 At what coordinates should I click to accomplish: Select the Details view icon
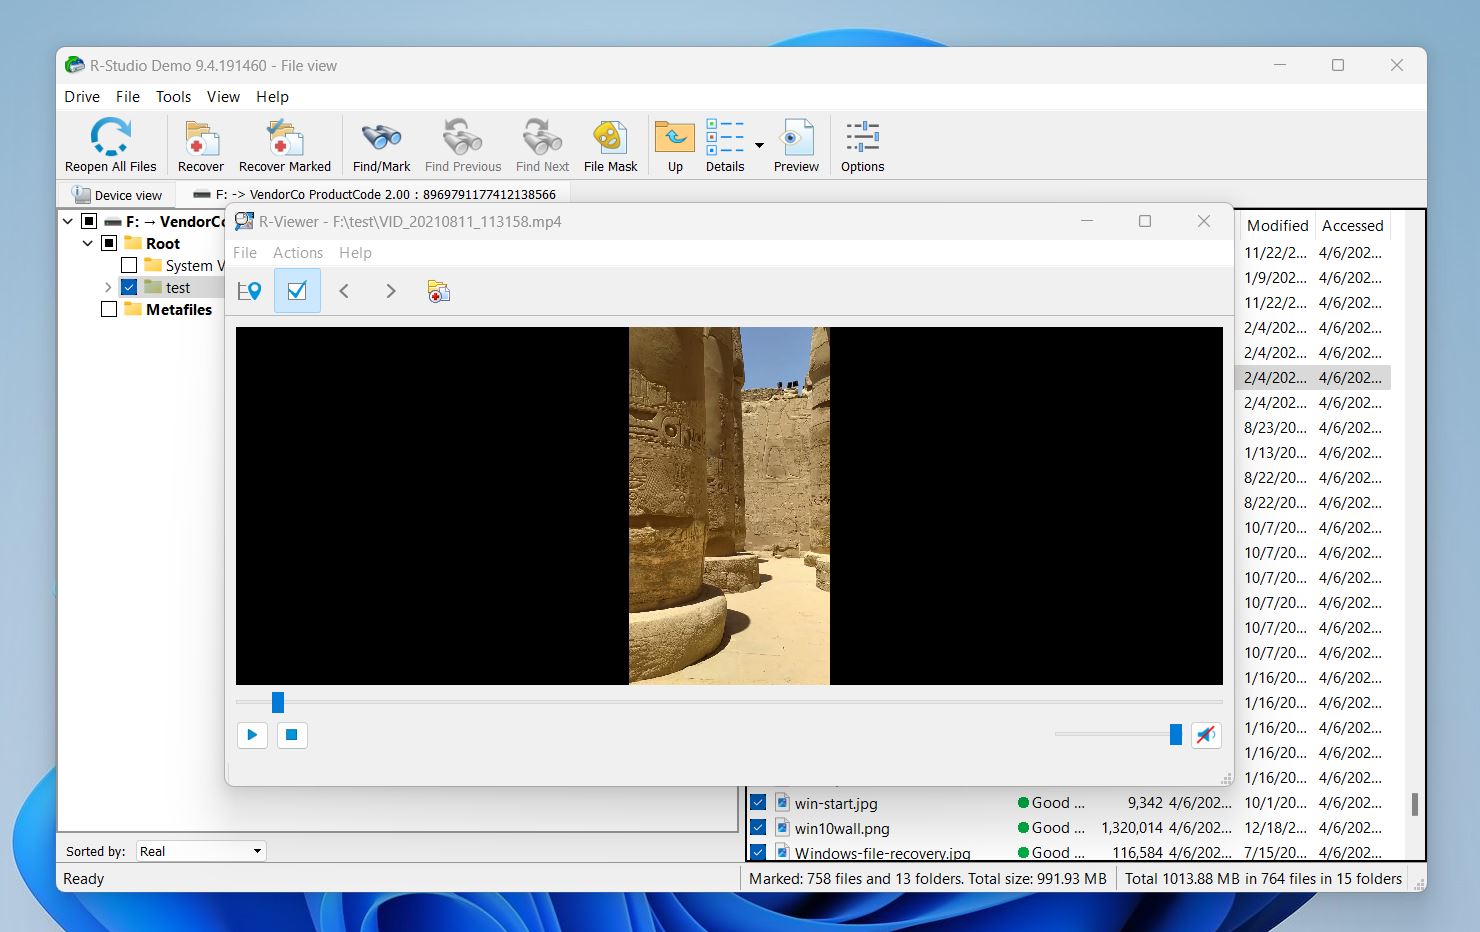point(725,146)
